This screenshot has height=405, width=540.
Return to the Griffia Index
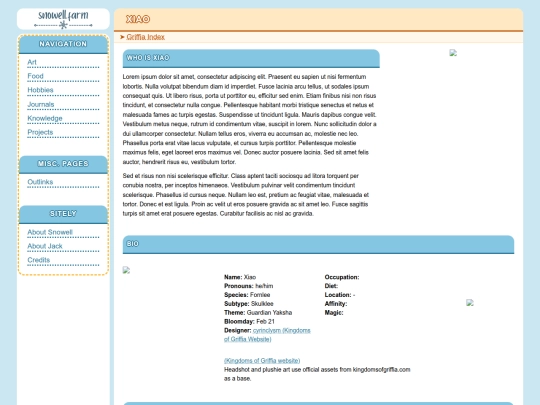145,37
